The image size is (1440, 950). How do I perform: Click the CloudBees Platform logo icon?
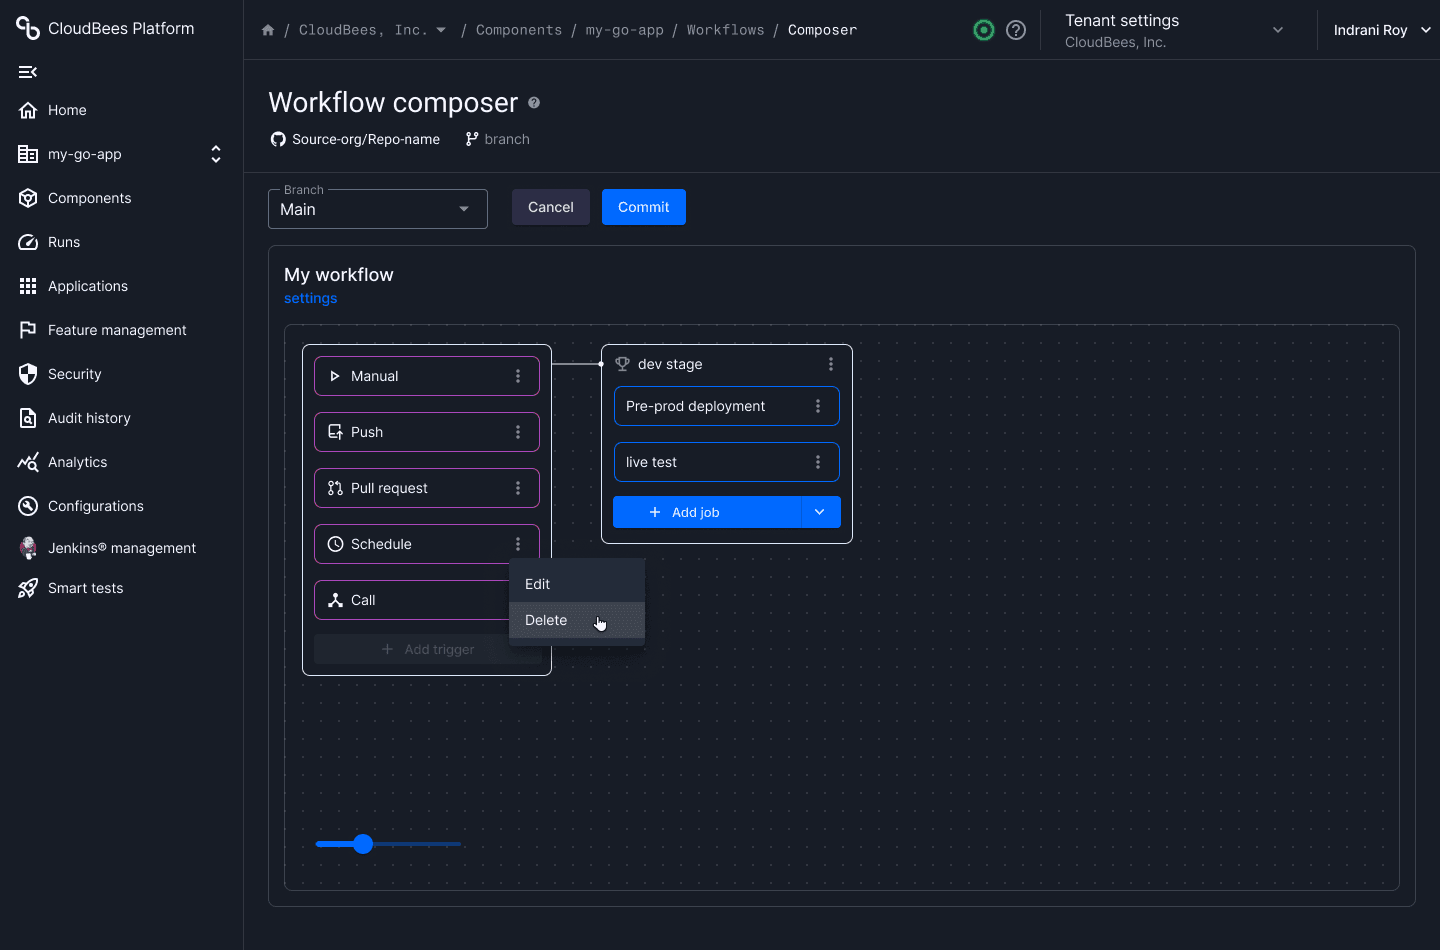click(x=28, y=28)
